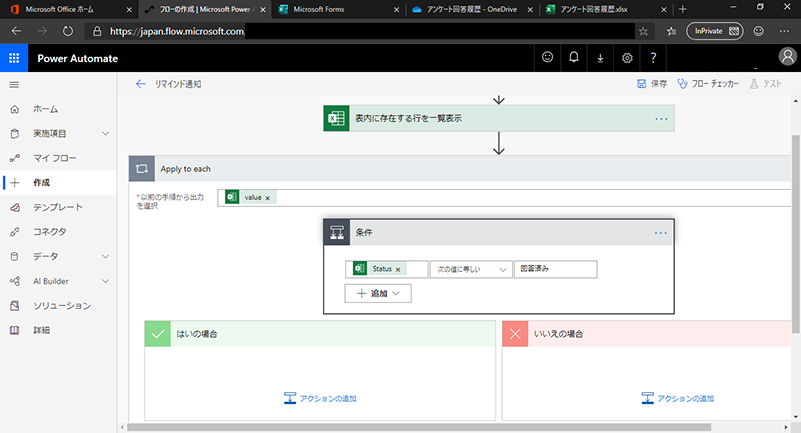Click the Power Automate title
This screenshot has height=433, width=801.
coord(78,58)
